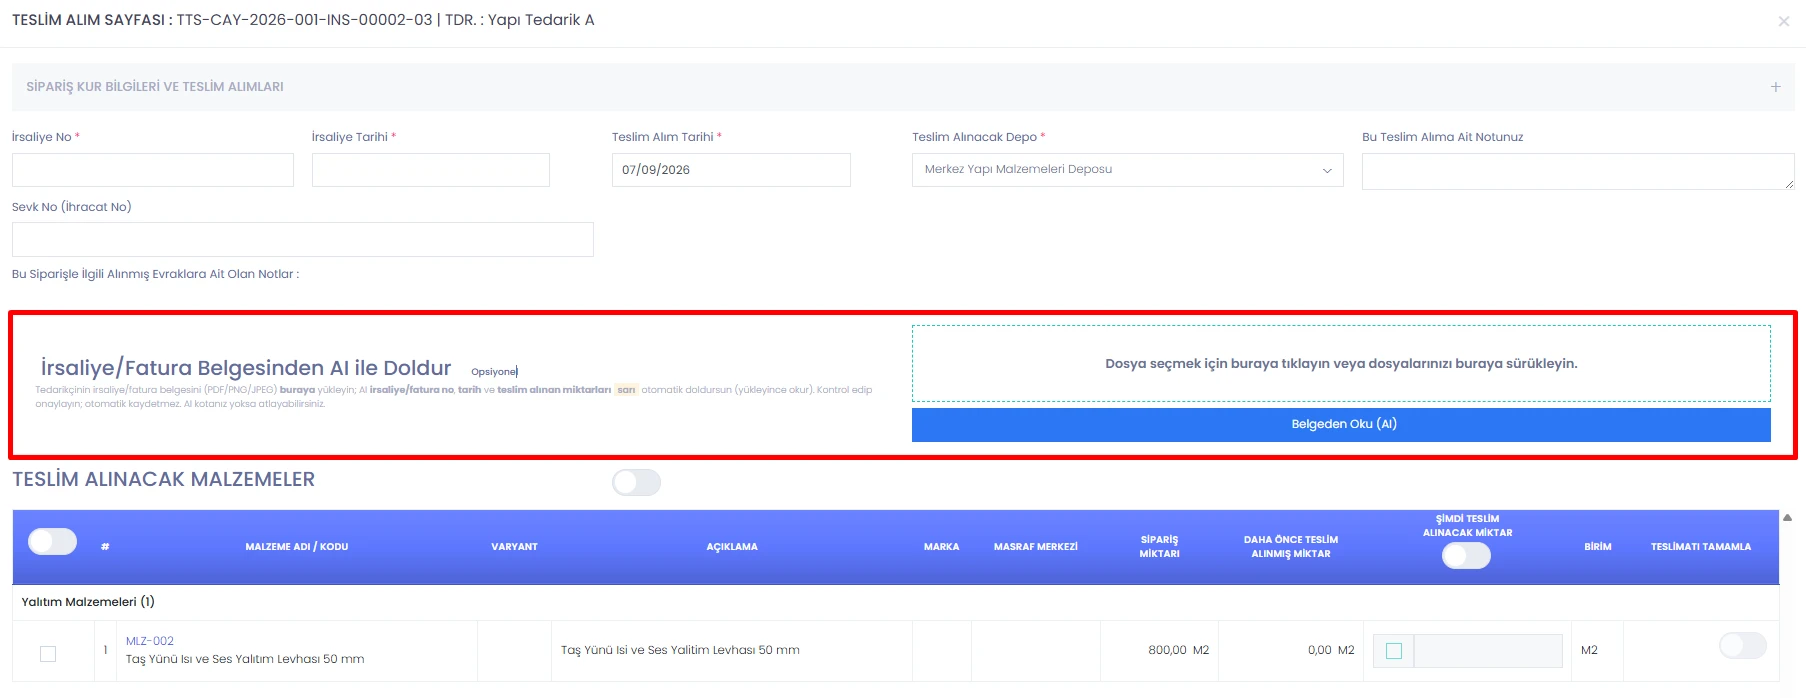Close the Teslim Alım Sayfası dialog
This screenshot has width=1806, height=698.
(1783, 21)
